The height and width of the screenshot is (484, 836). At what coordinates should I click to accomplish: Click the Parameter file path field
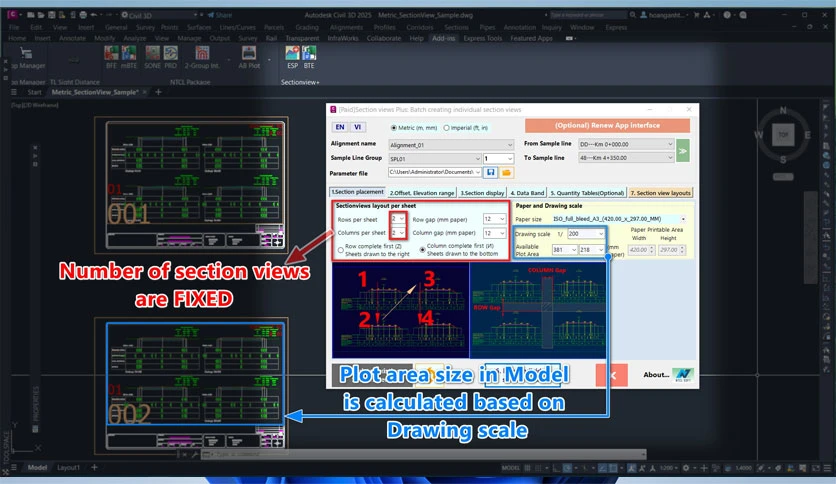pos(435,172)
